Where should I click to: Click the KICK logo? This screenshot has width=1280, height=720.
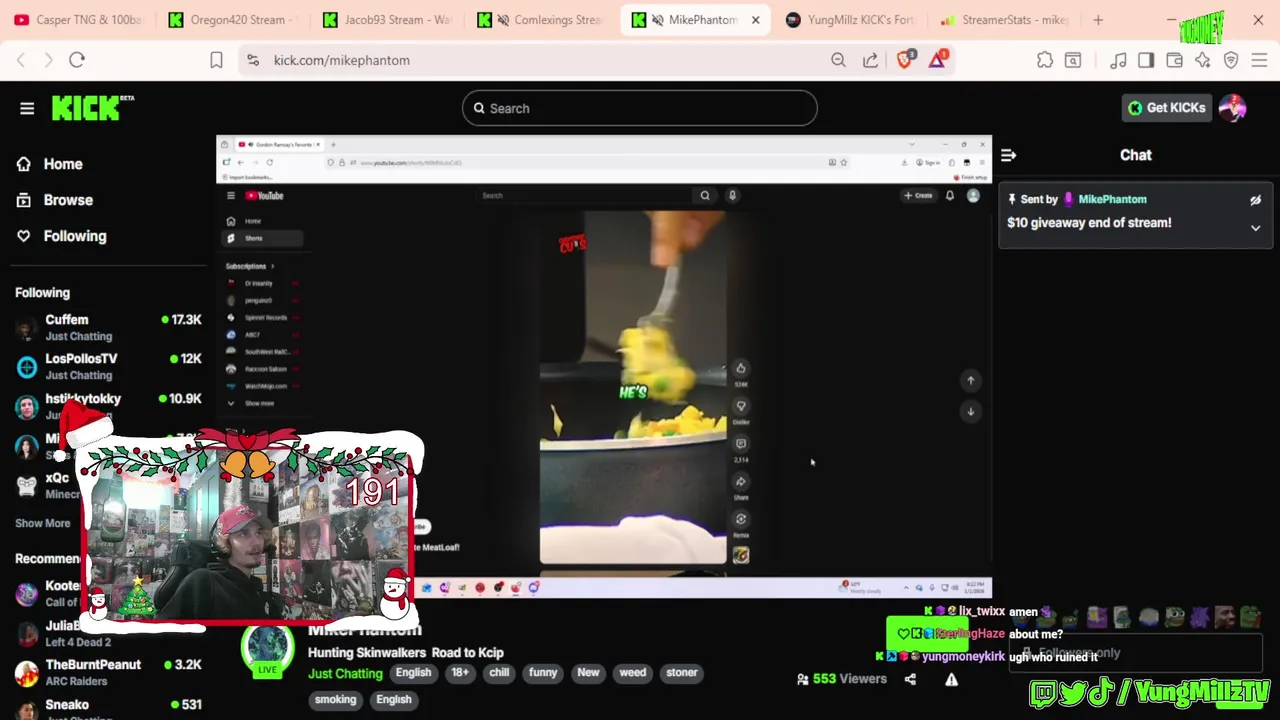click(93, 107)
